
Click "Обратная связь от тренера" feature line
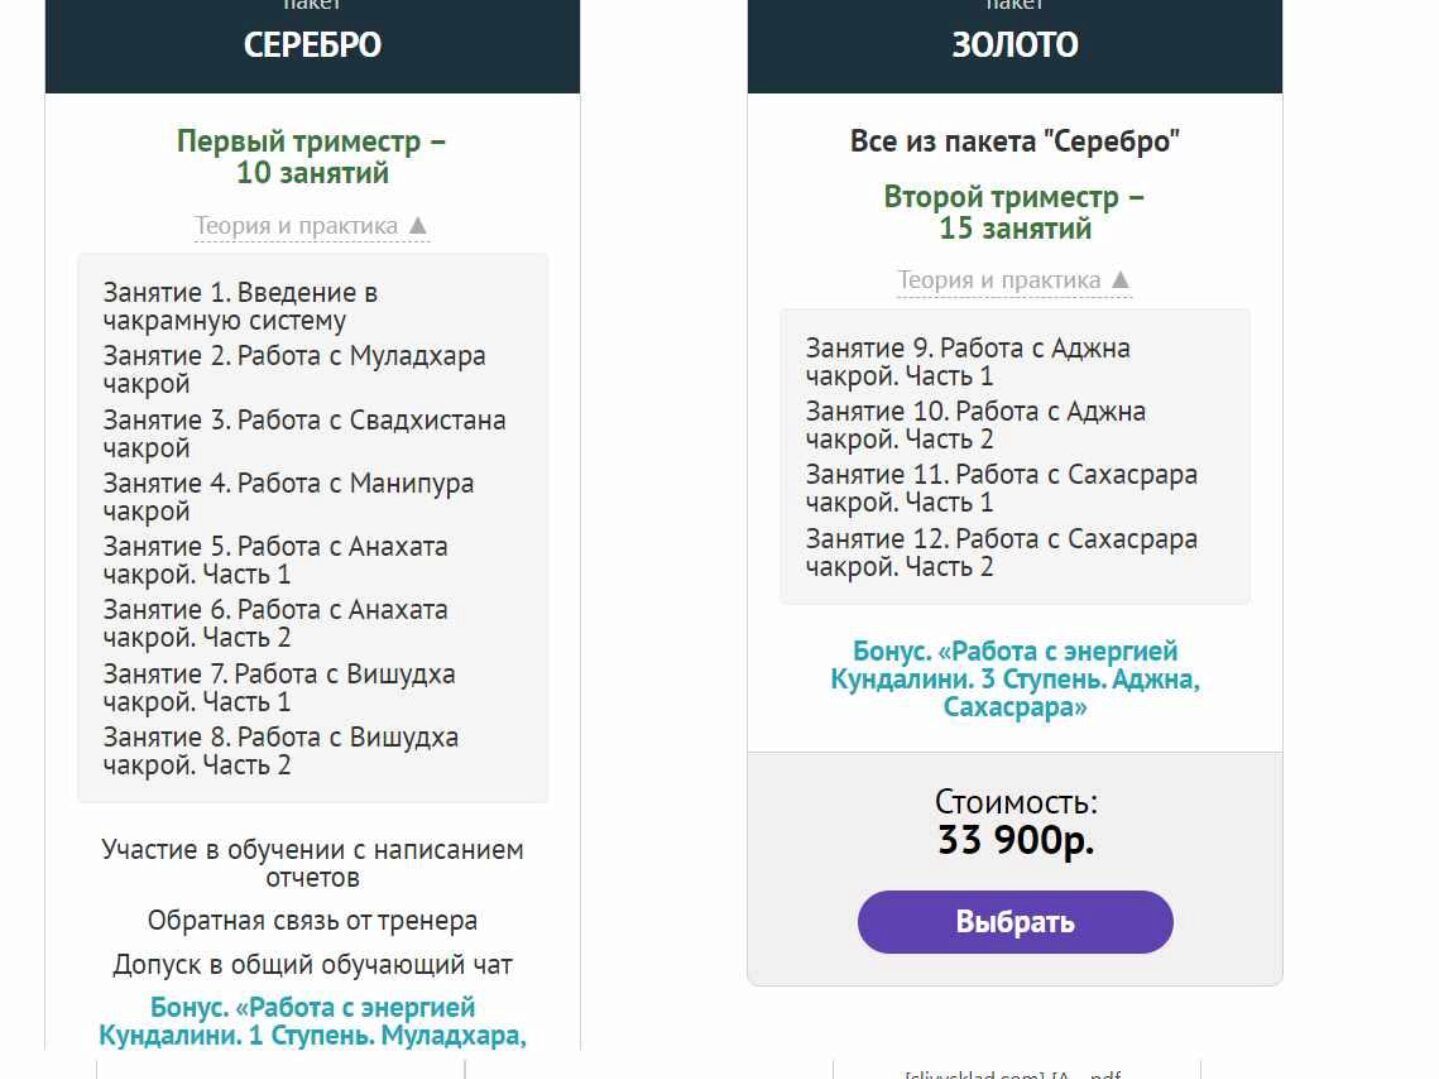click(312, 920)
